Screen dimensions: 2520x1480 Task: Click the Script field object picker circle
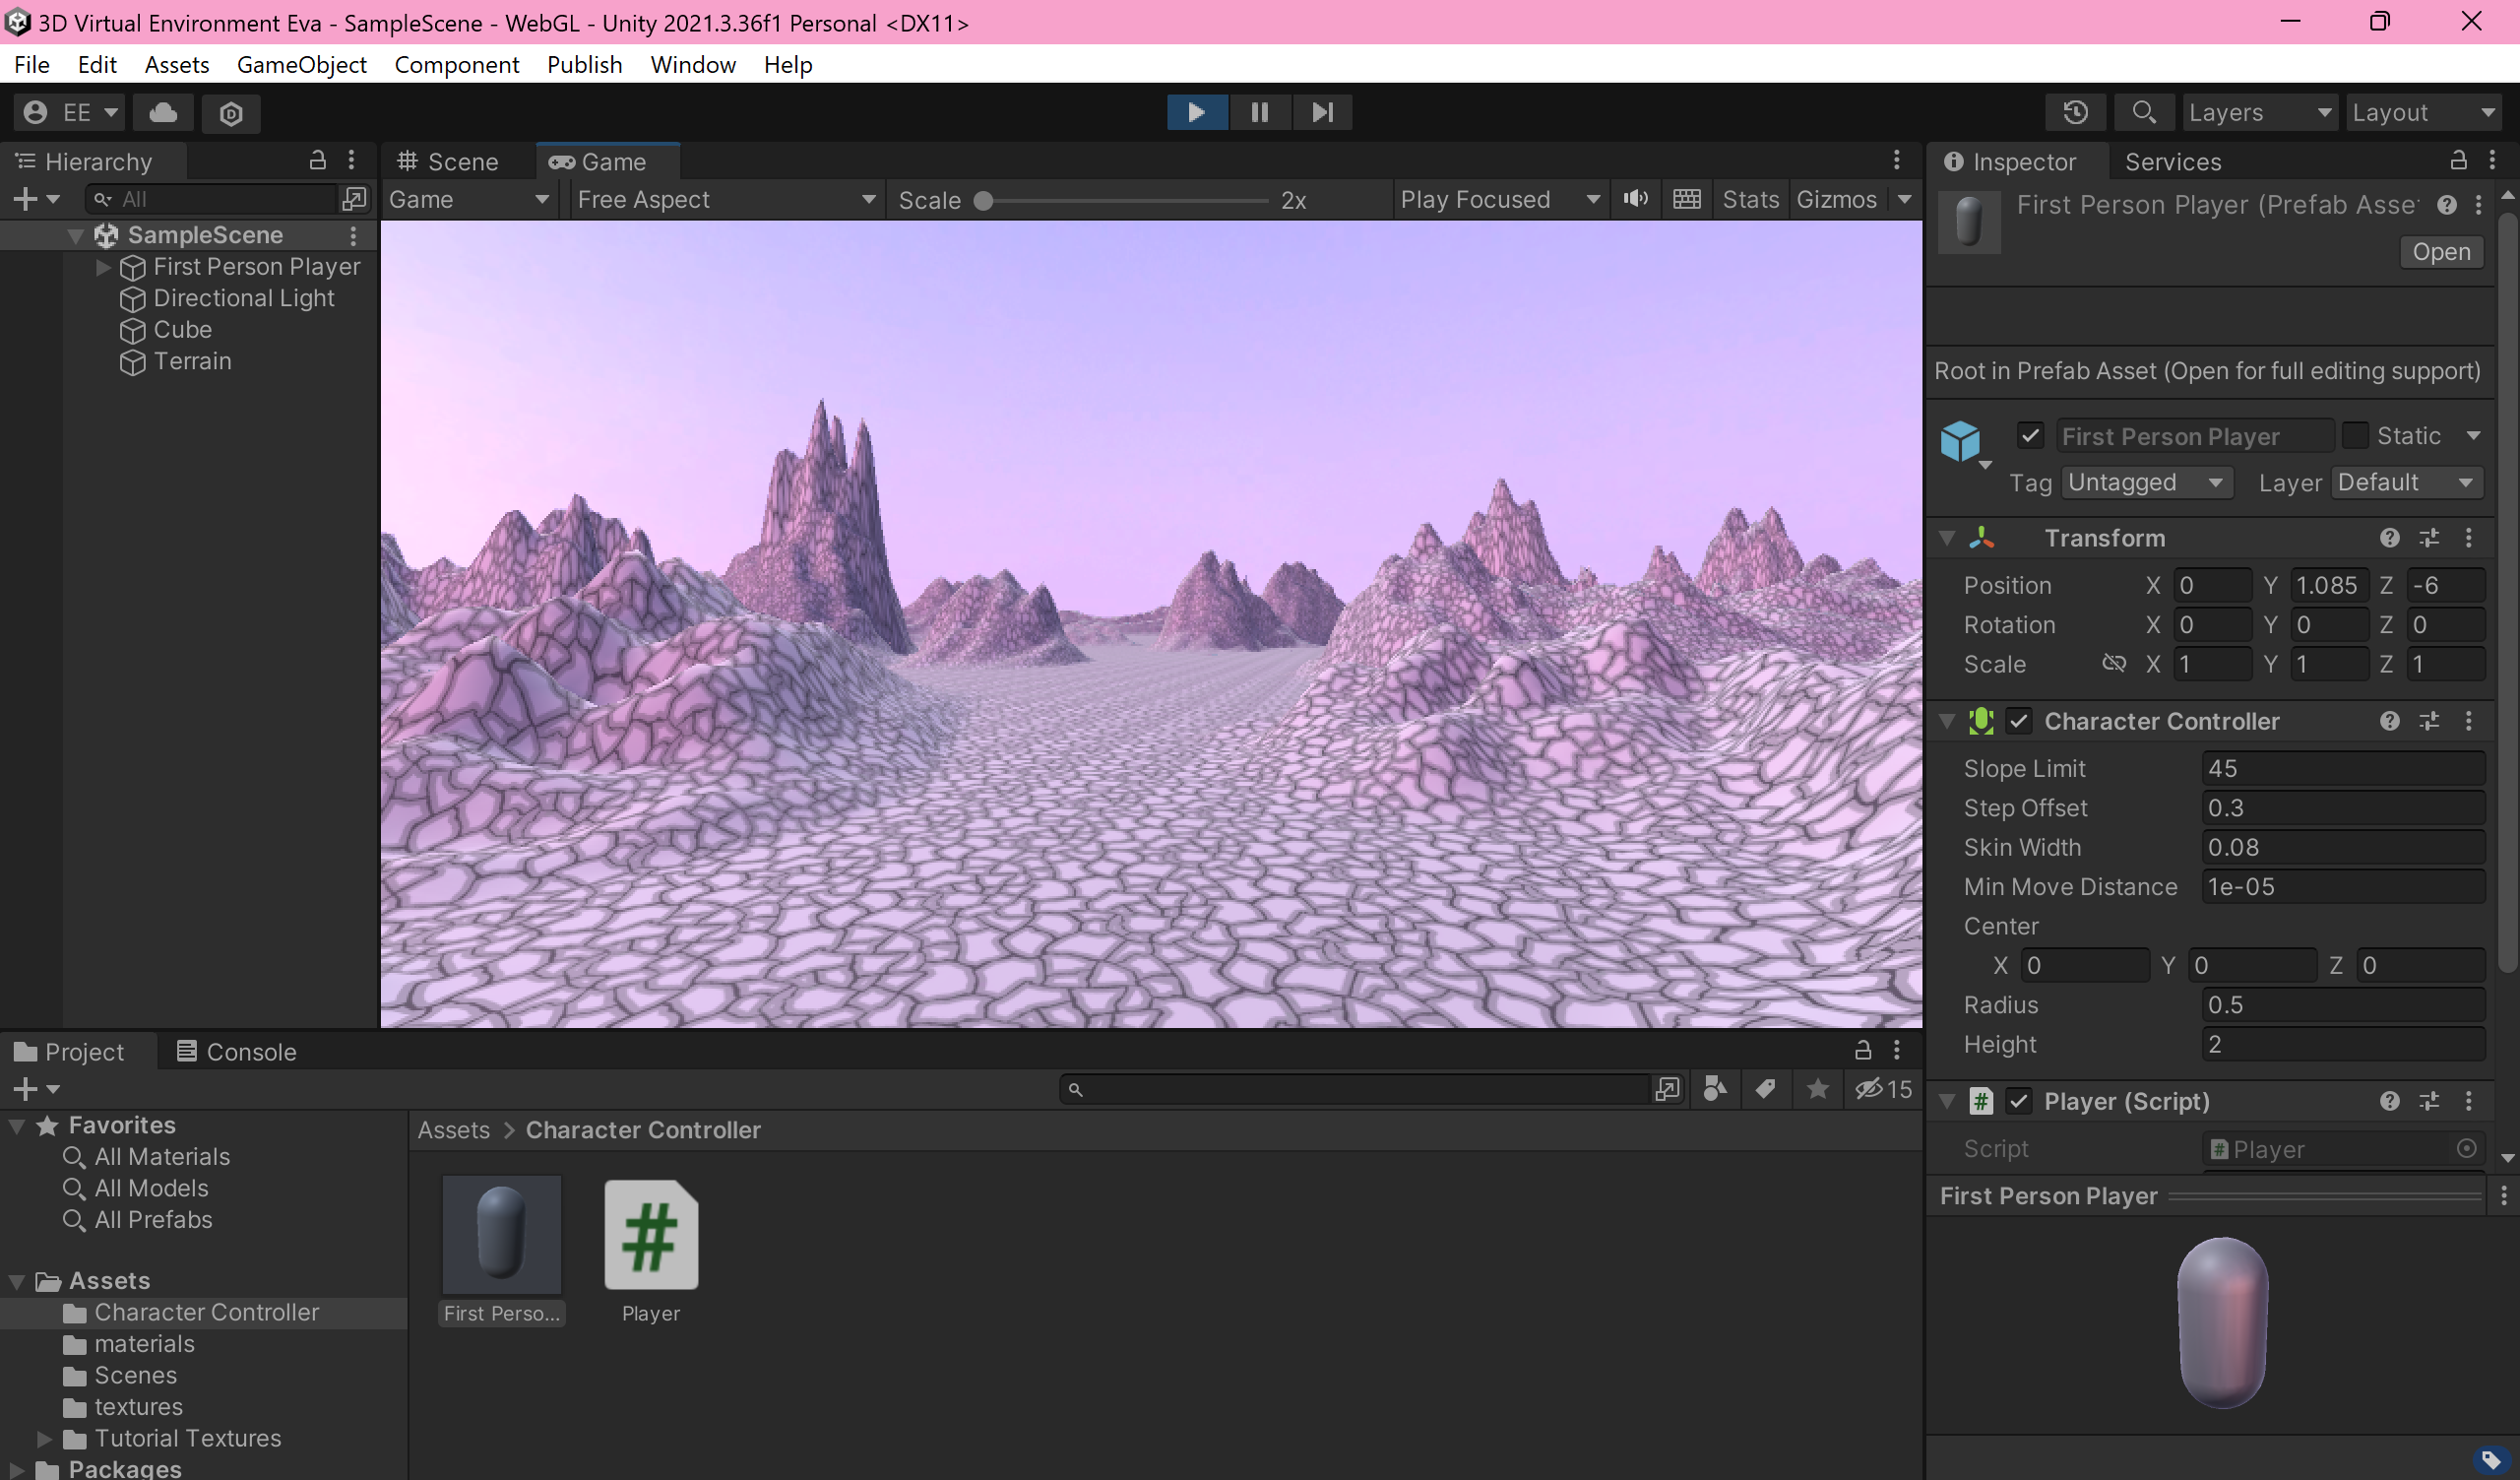pos(2467,1148)
